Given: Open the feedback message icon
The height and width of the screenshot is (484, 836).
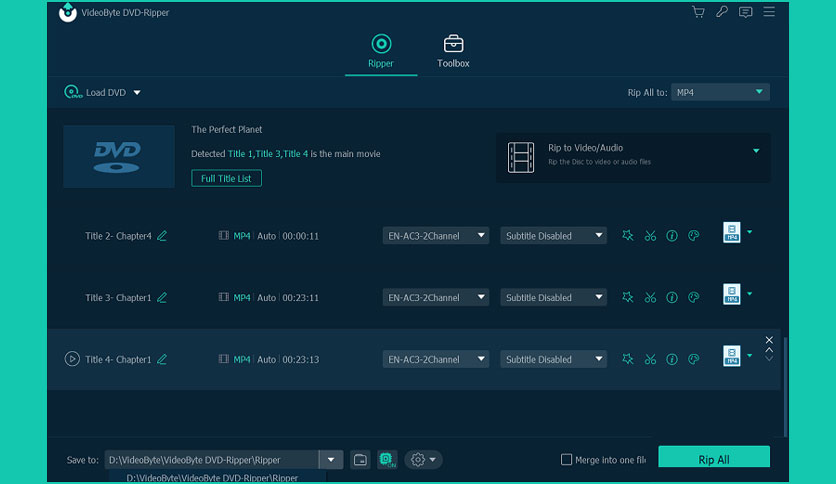Looking at the screenshot, I should tap(745, 12).
